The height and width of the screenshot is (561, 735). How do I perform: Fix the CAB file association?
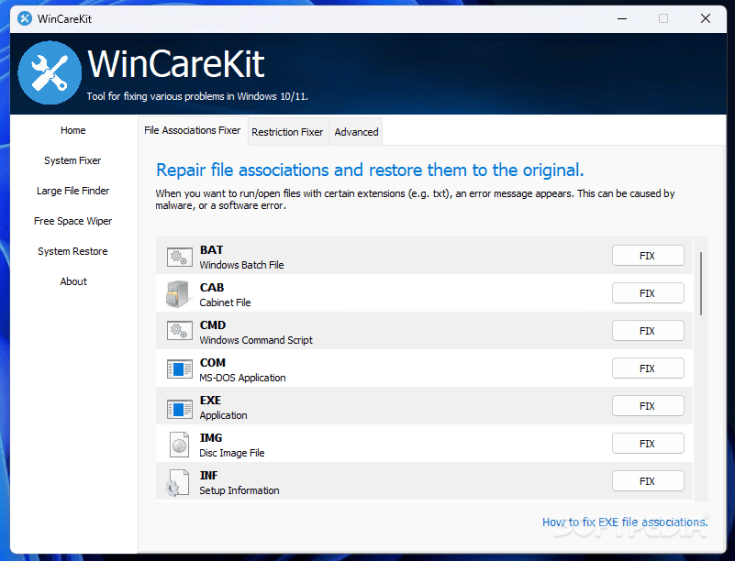pyautogui.click(x=648, y=293)
